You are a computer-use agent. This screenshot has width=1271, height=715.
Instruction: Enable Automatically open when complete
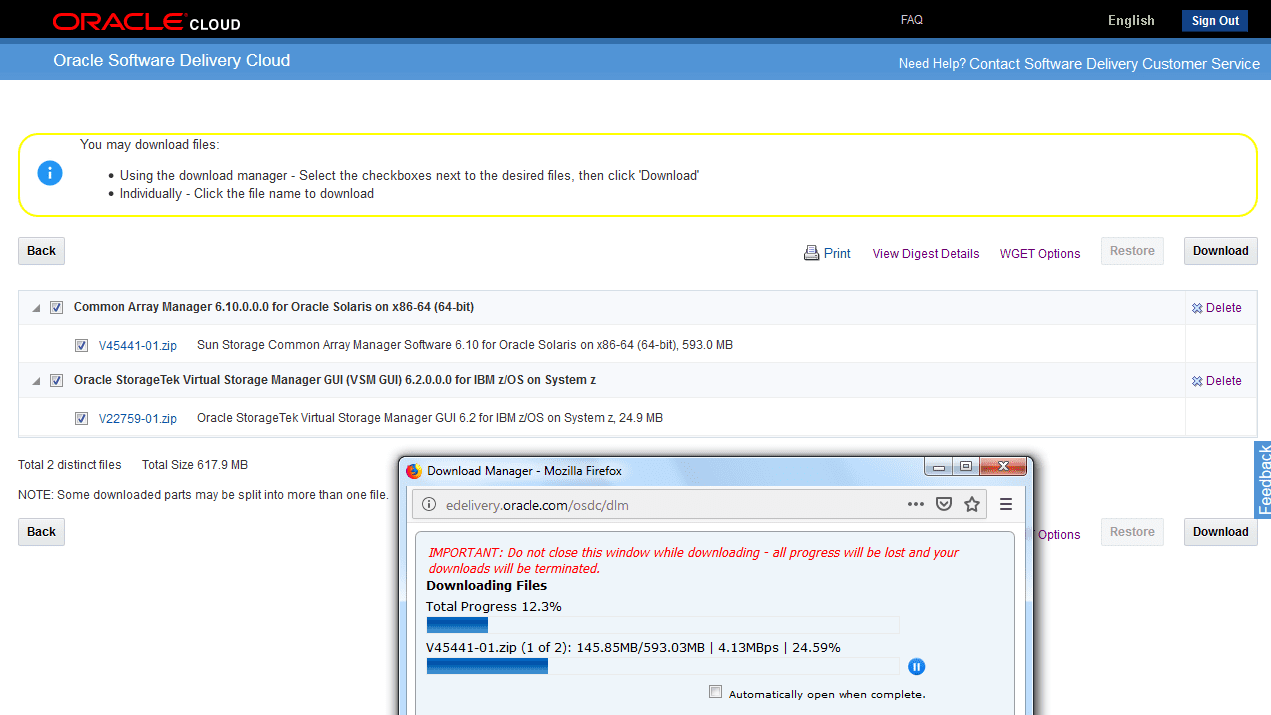coord(715,692)
